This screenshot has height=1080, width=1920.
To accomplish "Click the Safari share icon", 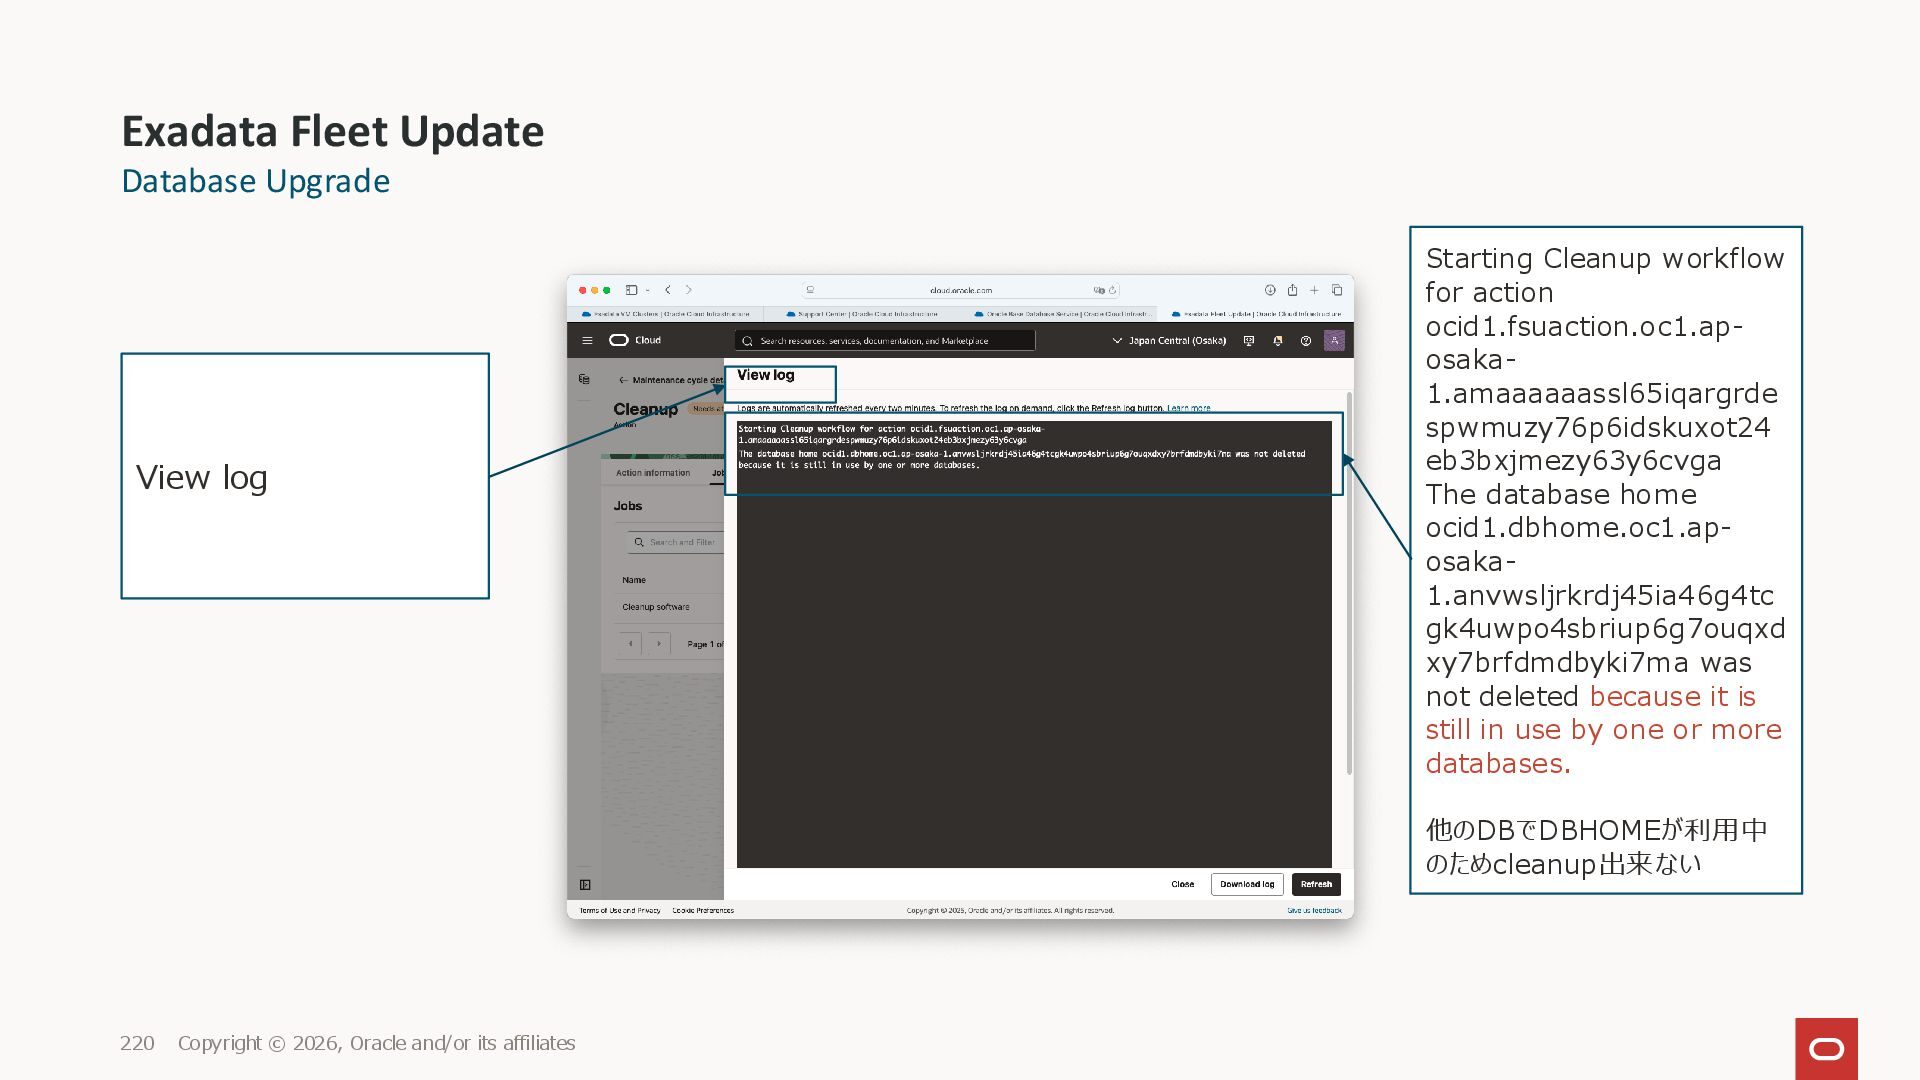I will pos(1292,290).
